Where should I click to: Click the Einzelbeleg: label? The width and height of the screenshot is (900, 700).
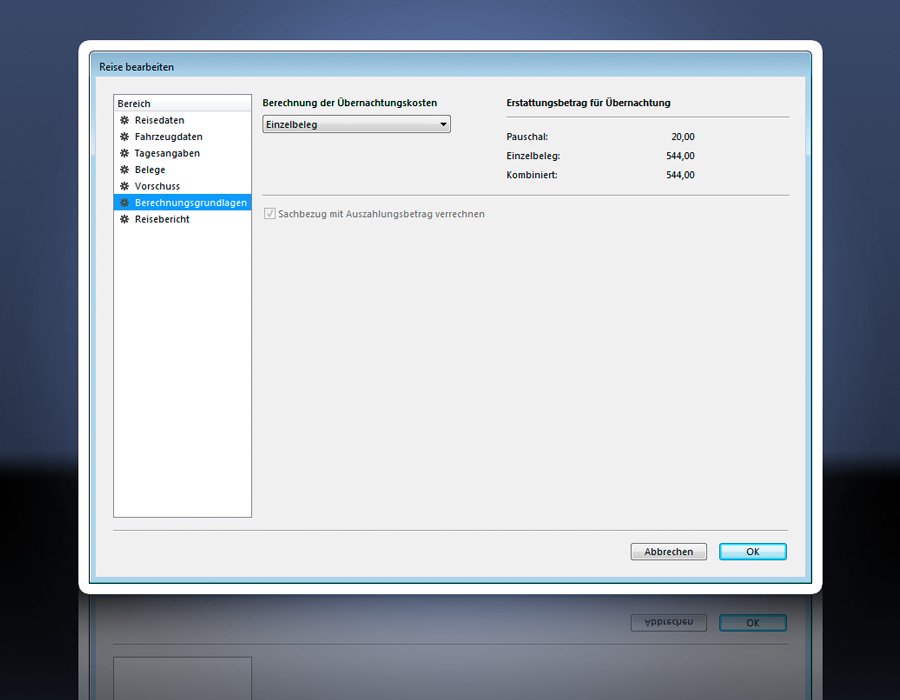pyautogui.click(x=533, y=156)
